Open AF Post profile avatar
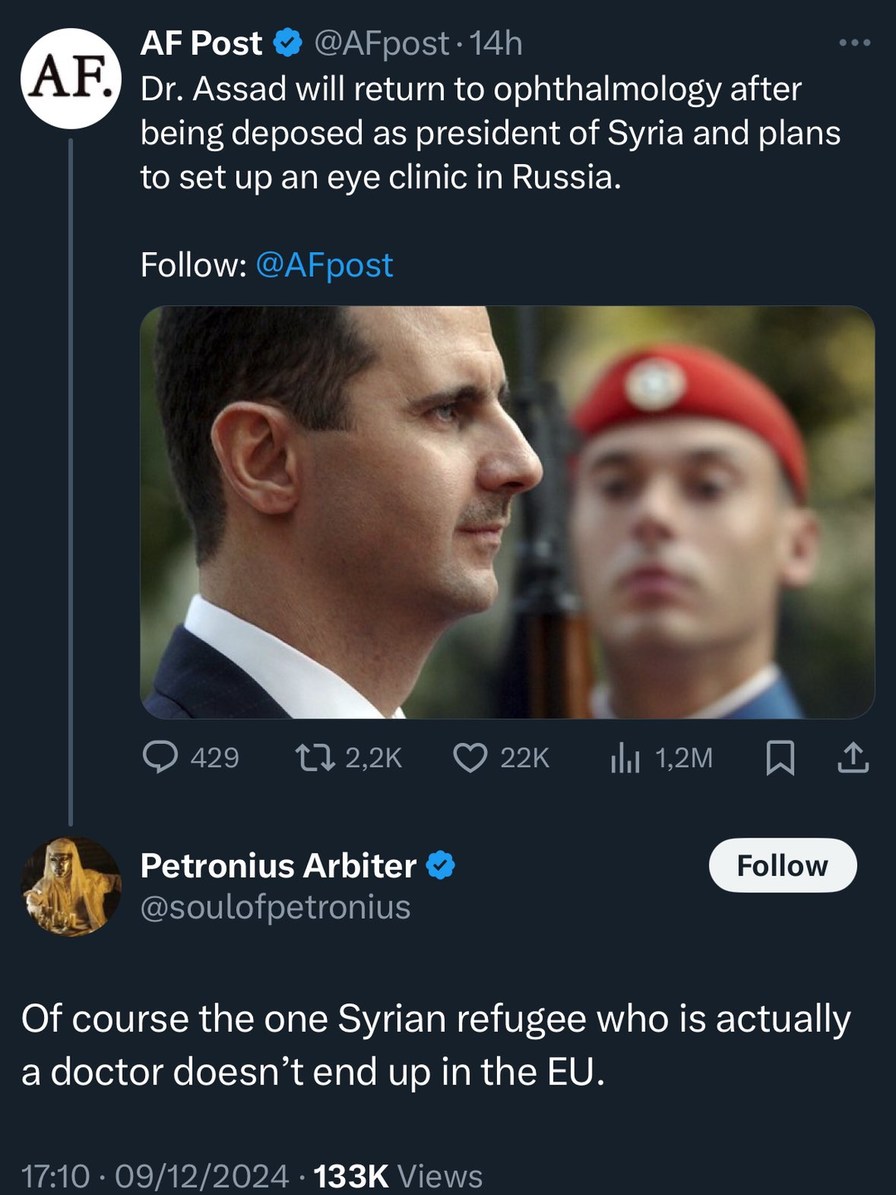Image resolution: width=896 pixels, height=1195 pixels. pos(71,79)
